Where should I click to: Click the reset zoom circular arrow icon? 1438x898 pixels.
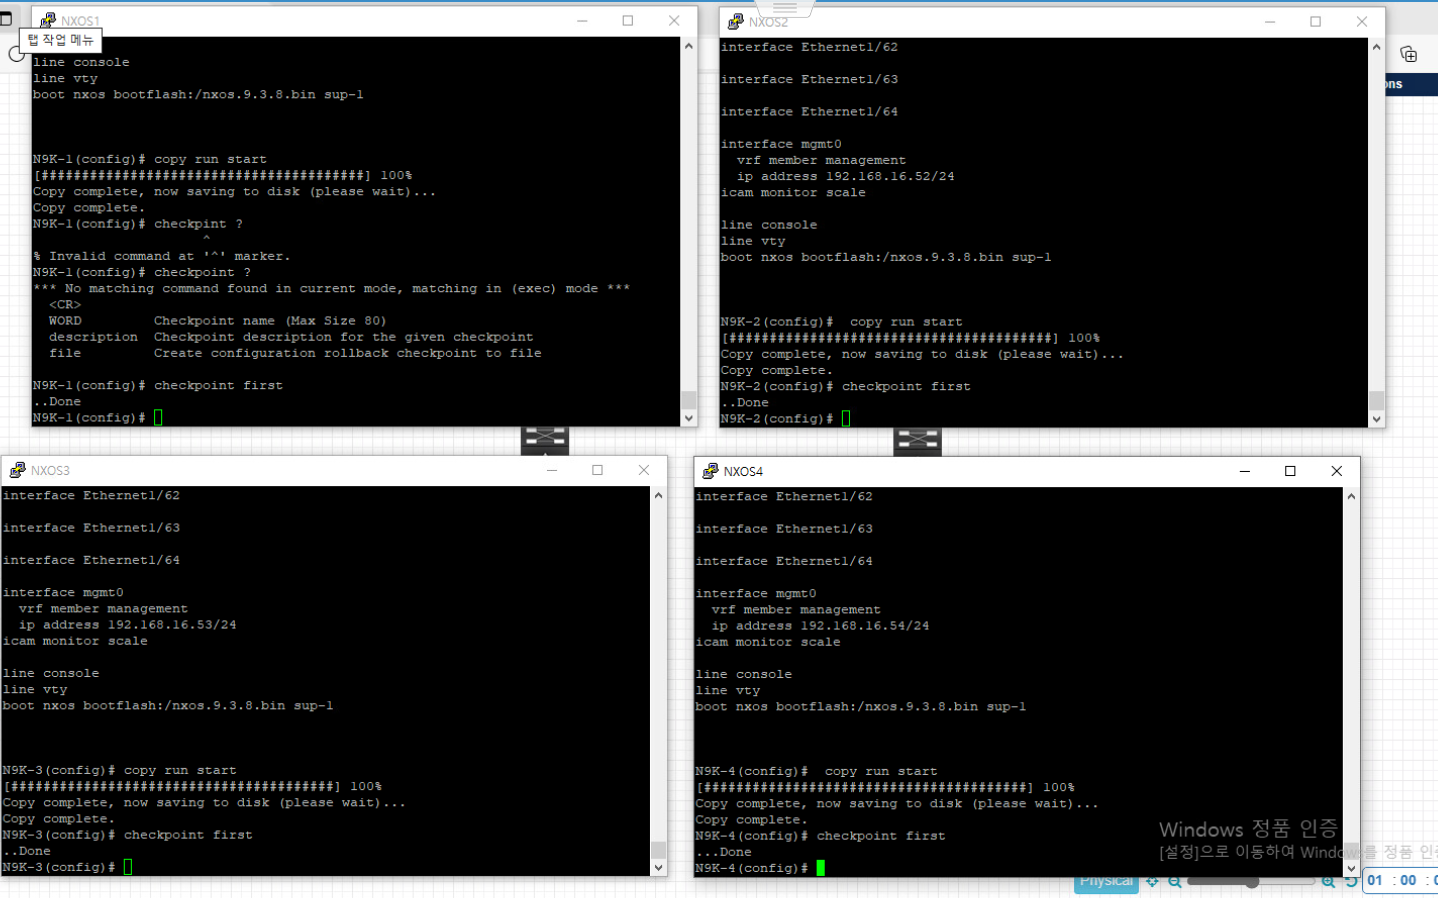pos(1351,881)
